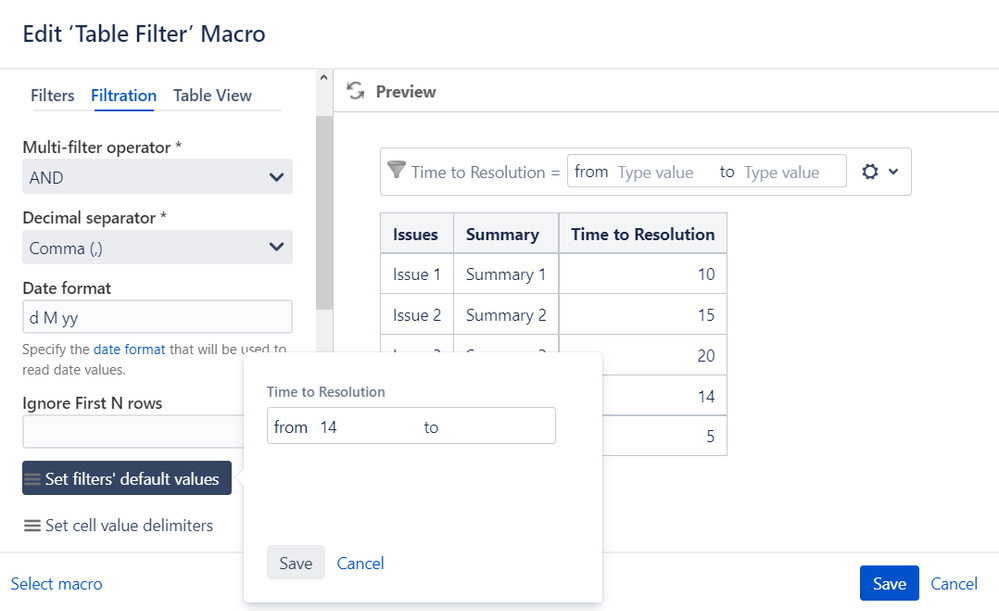The width and height of the screenshot is (999, 611).
Task: Open the Table View tab
Action: 212,96
